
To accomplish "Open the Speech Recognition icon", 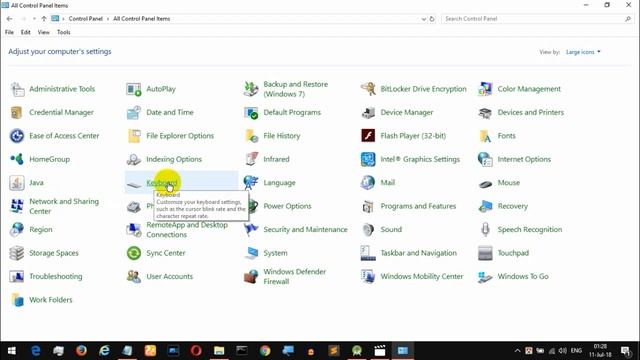I will coord(485,229).
